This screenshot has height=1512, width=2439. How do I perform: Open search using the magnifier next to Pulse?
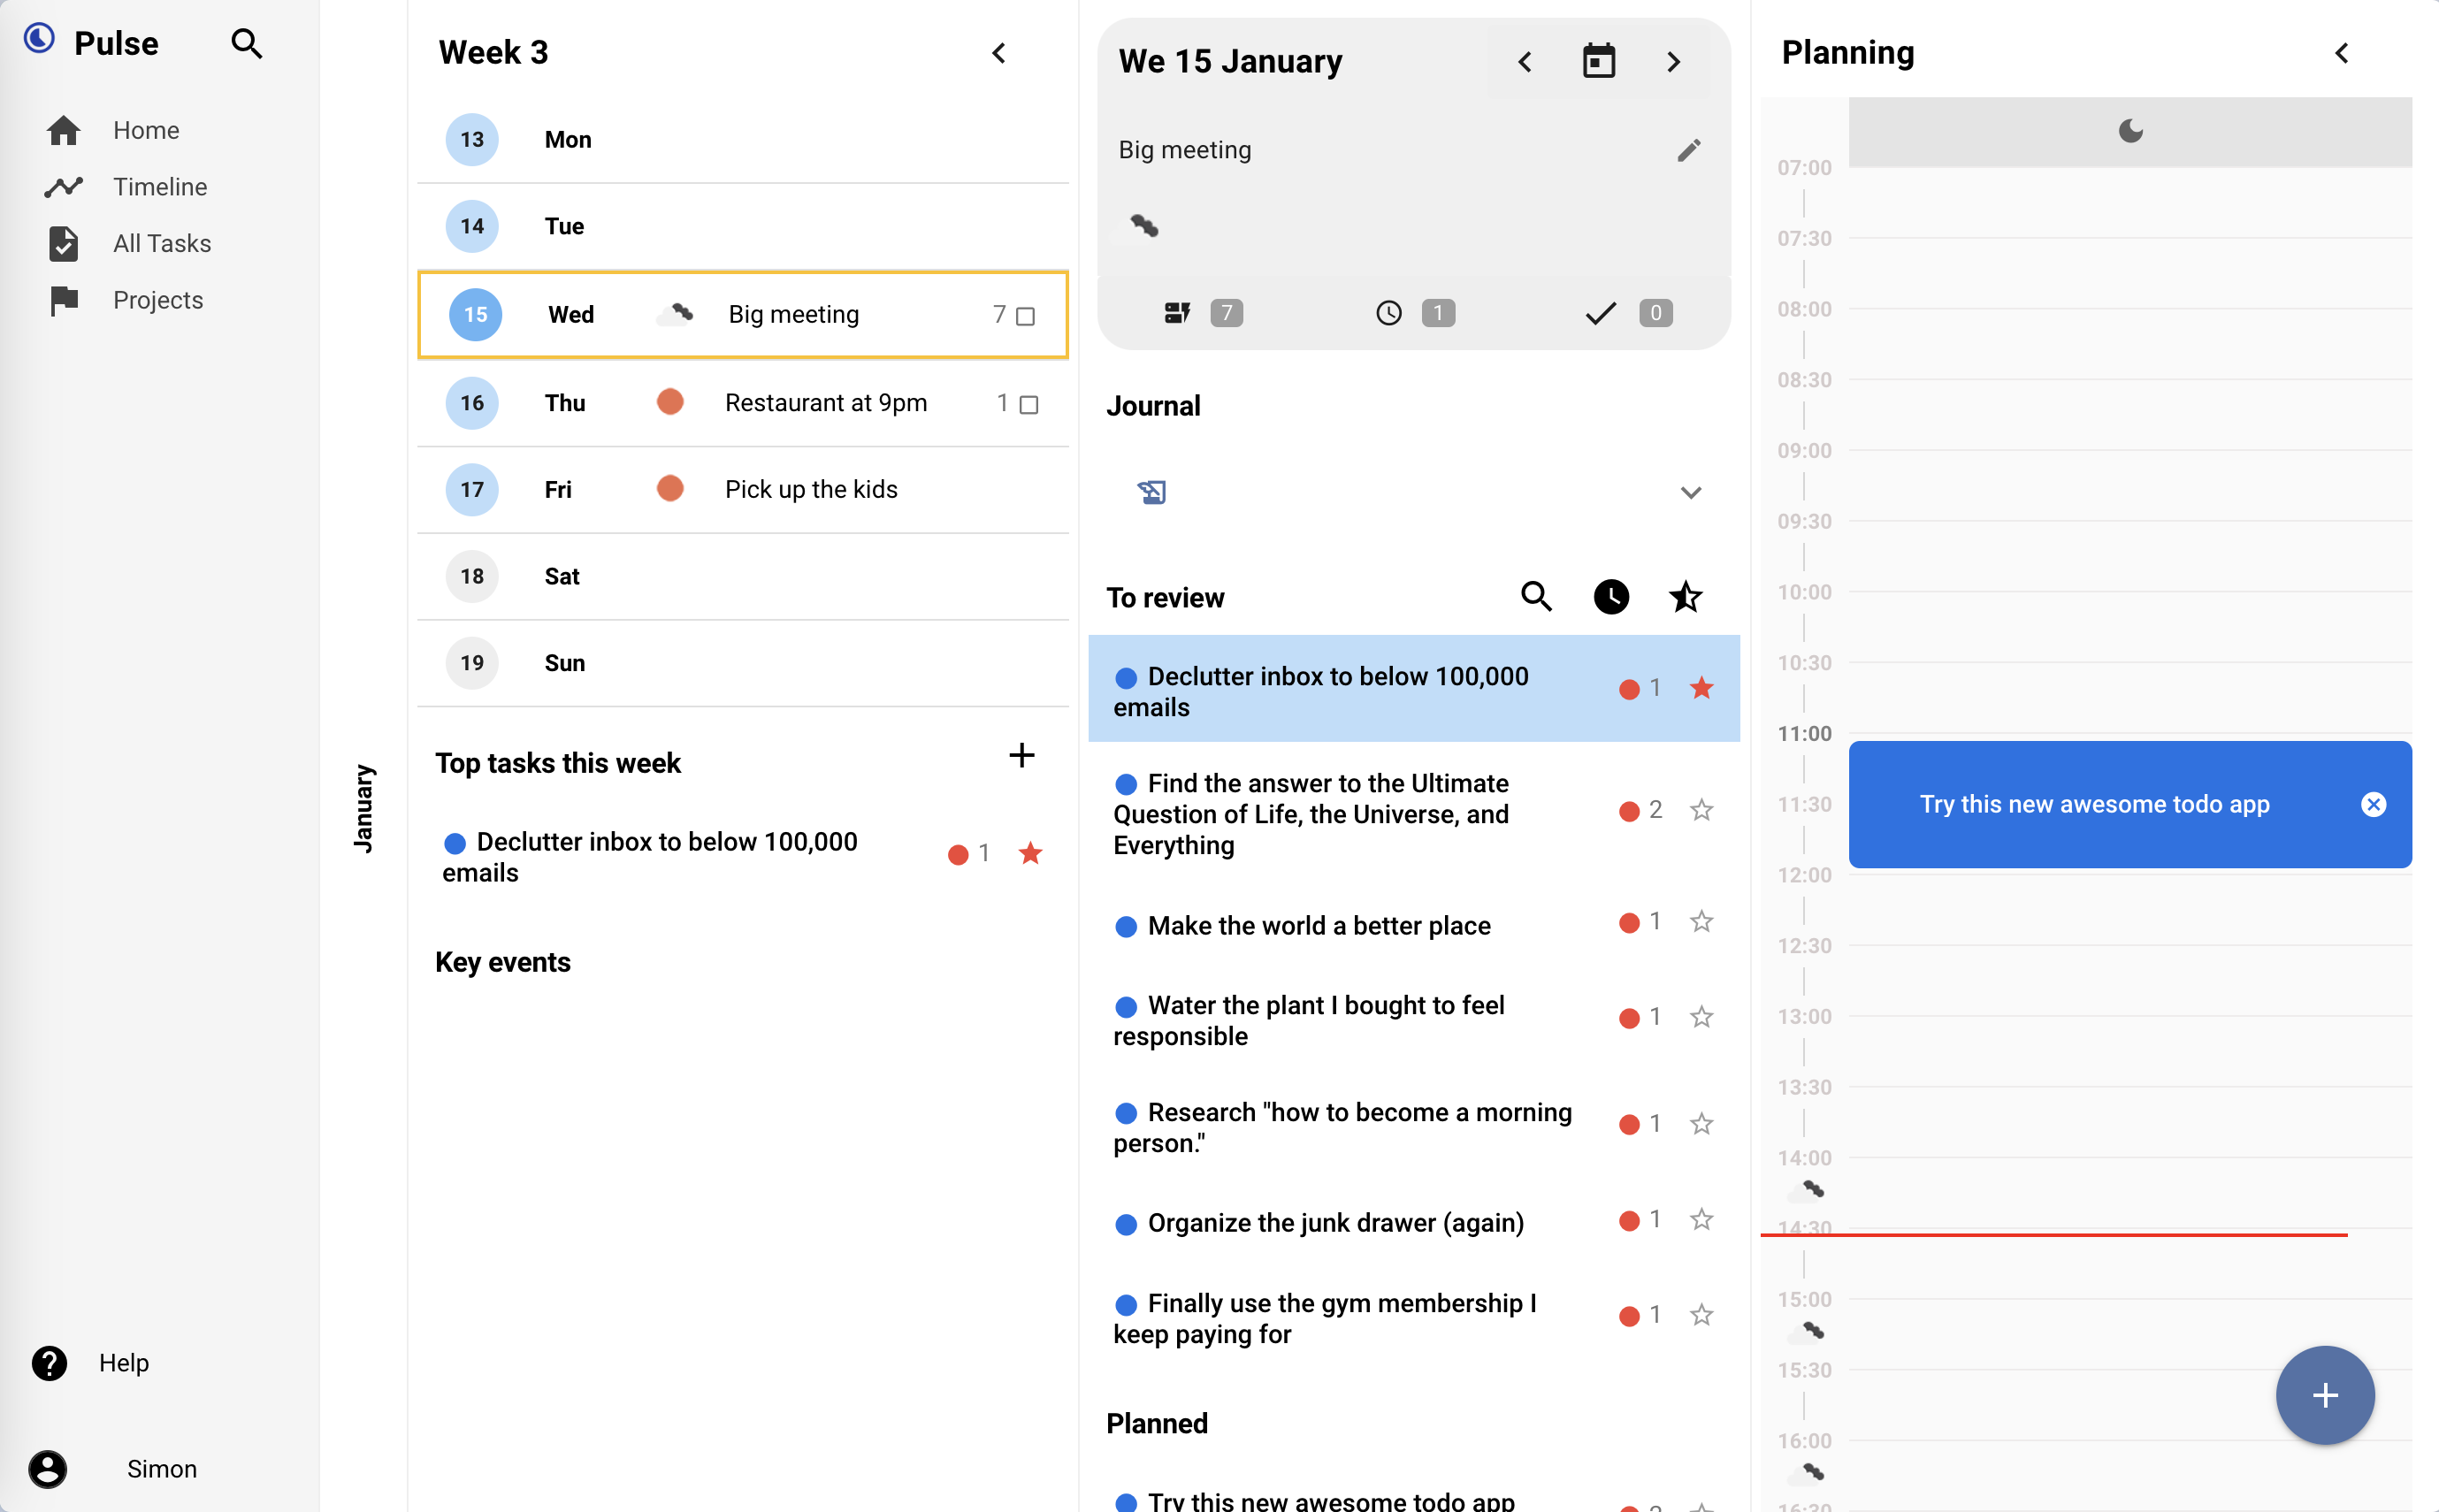(246, 43)
